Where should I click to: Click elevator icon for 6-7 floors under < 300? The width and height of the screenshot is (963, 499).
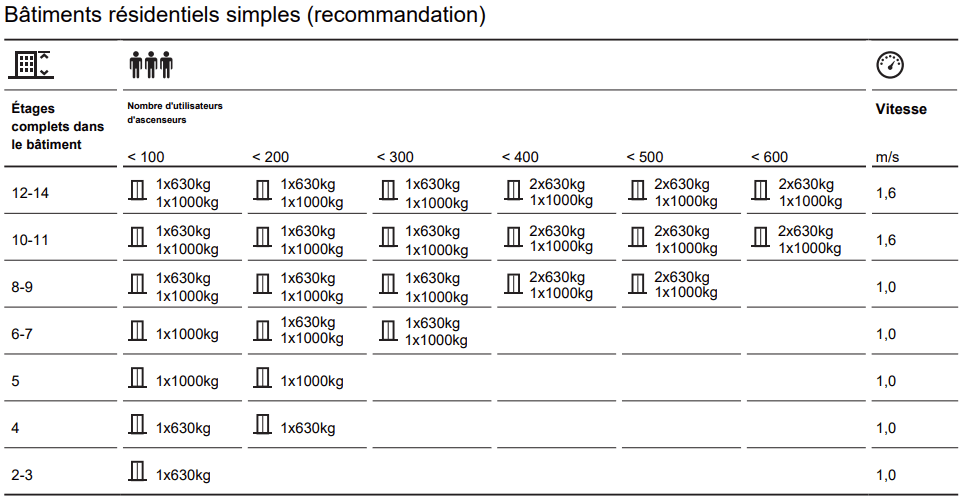388,331
